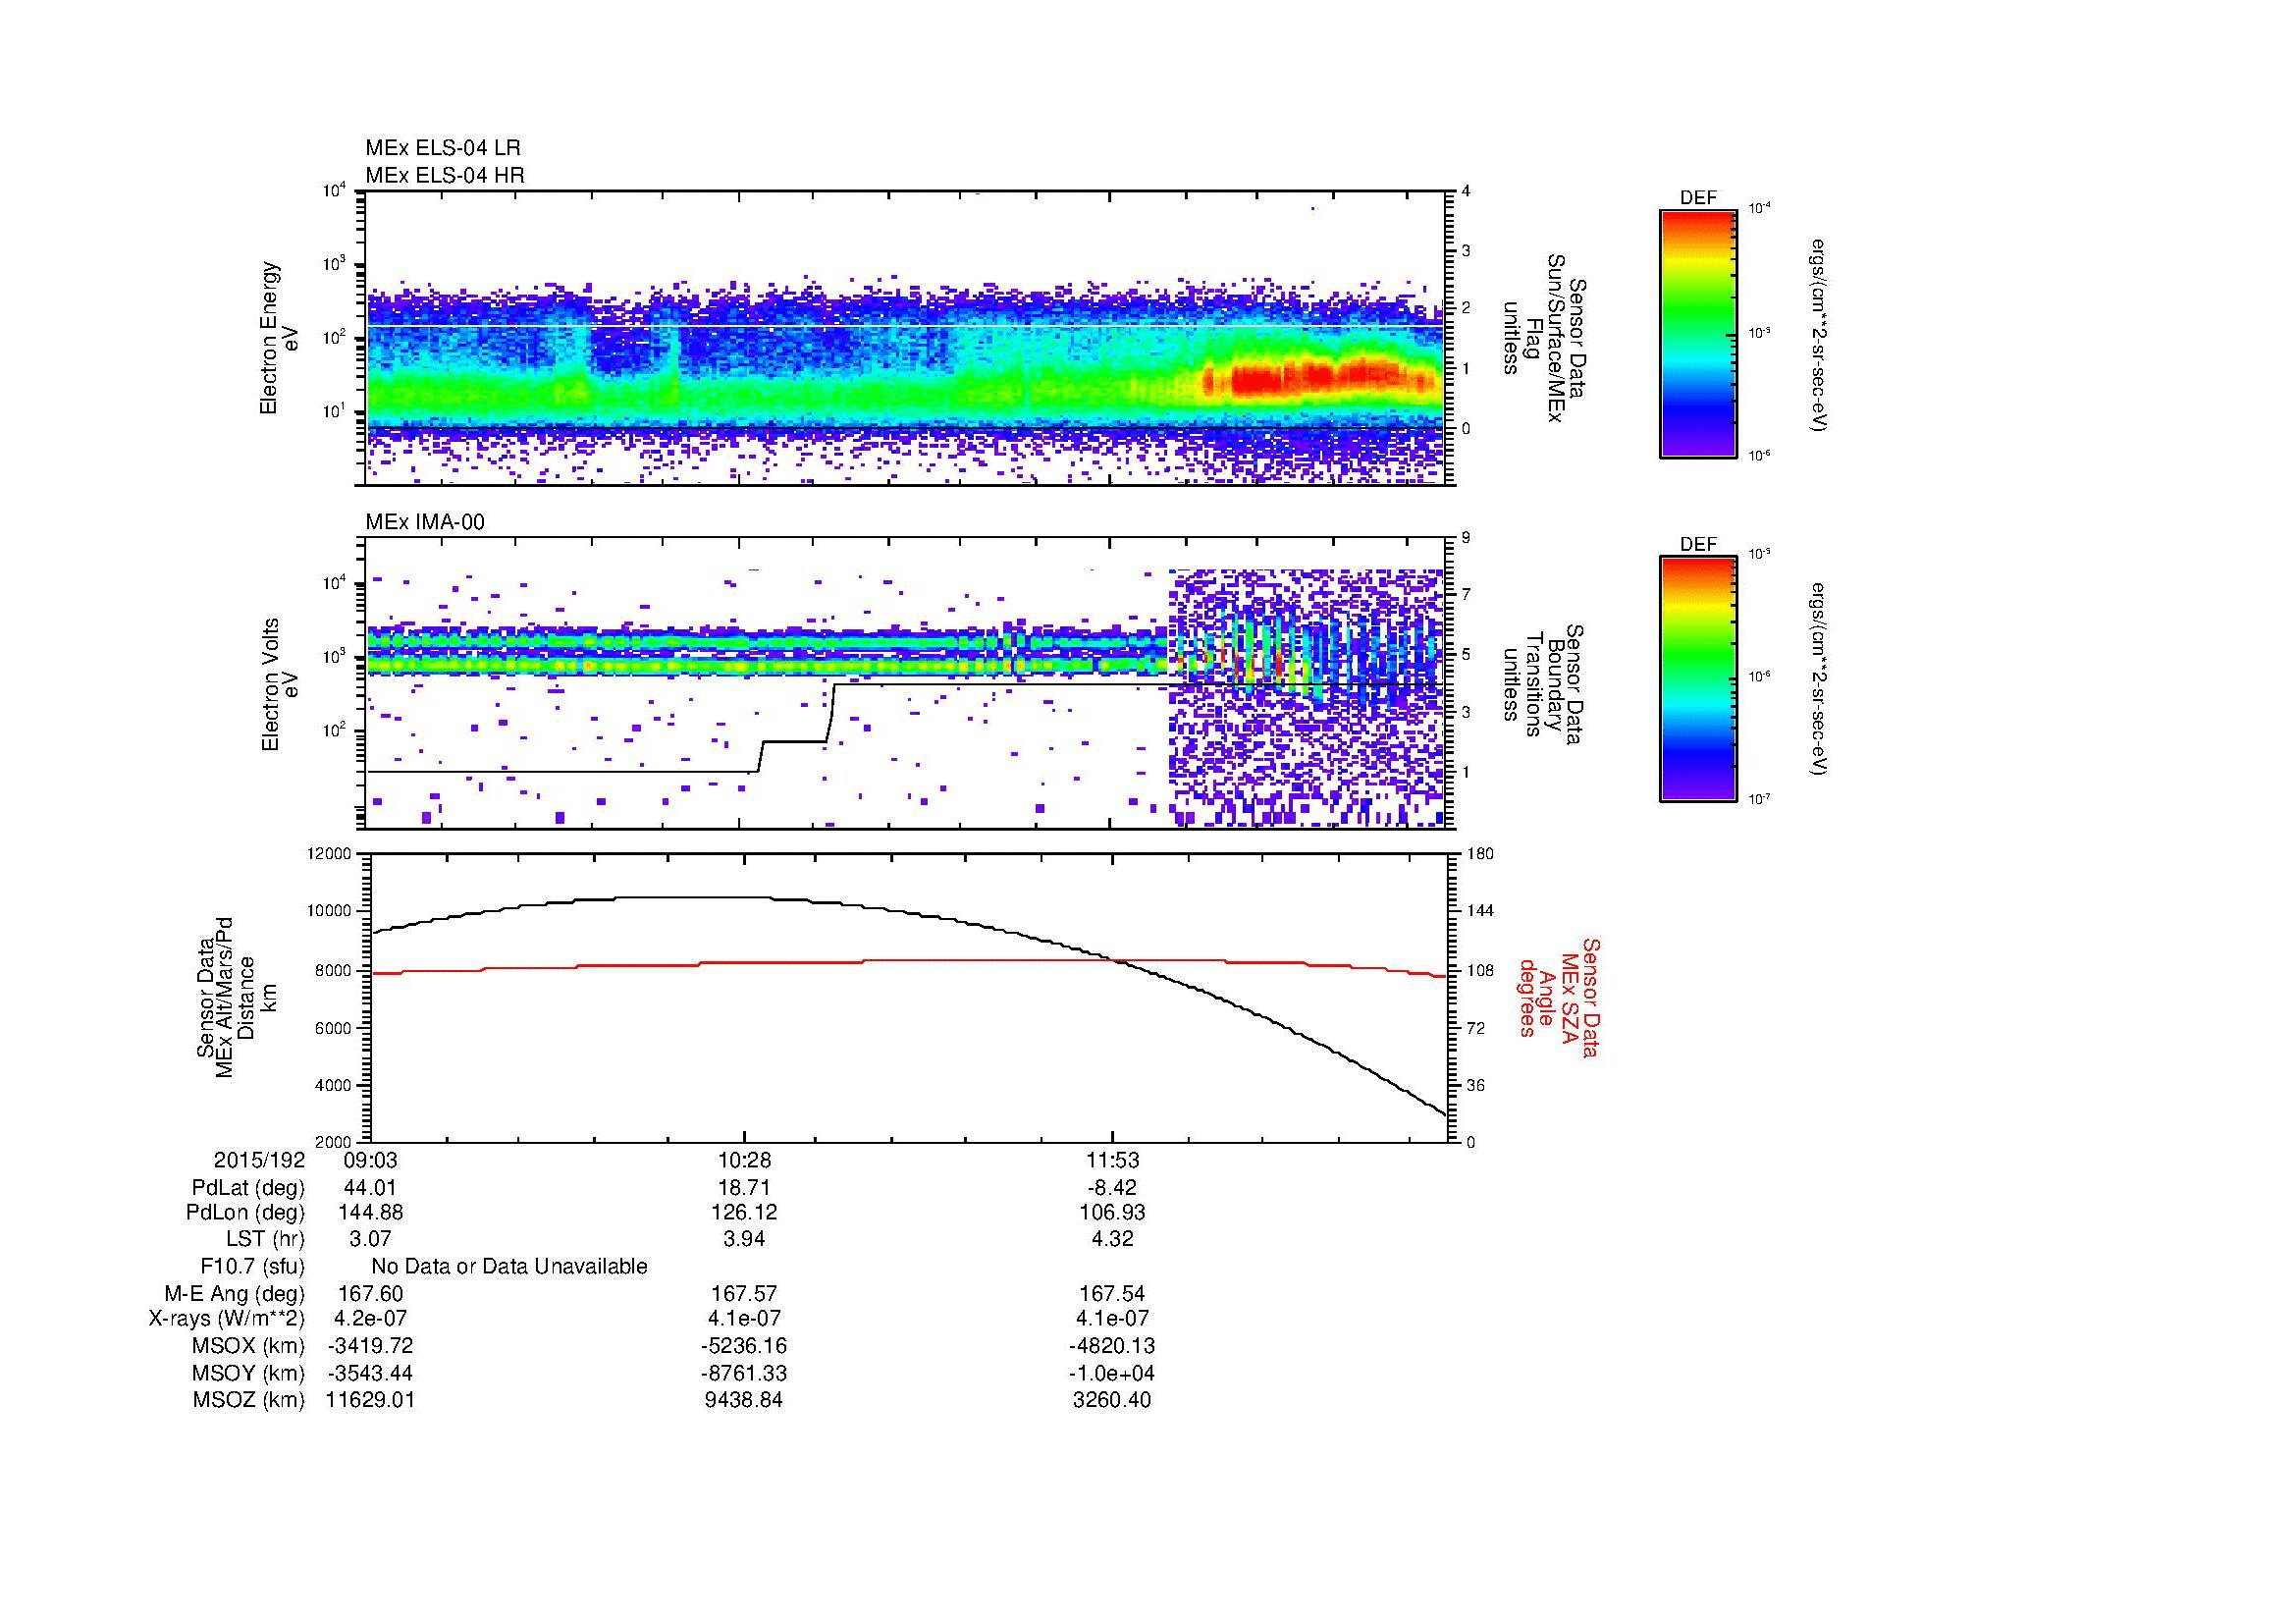Viewport: 2296px width, 1623px height.
Task: Click the 'MEx IMA-00' panel title
Action: 425,522
